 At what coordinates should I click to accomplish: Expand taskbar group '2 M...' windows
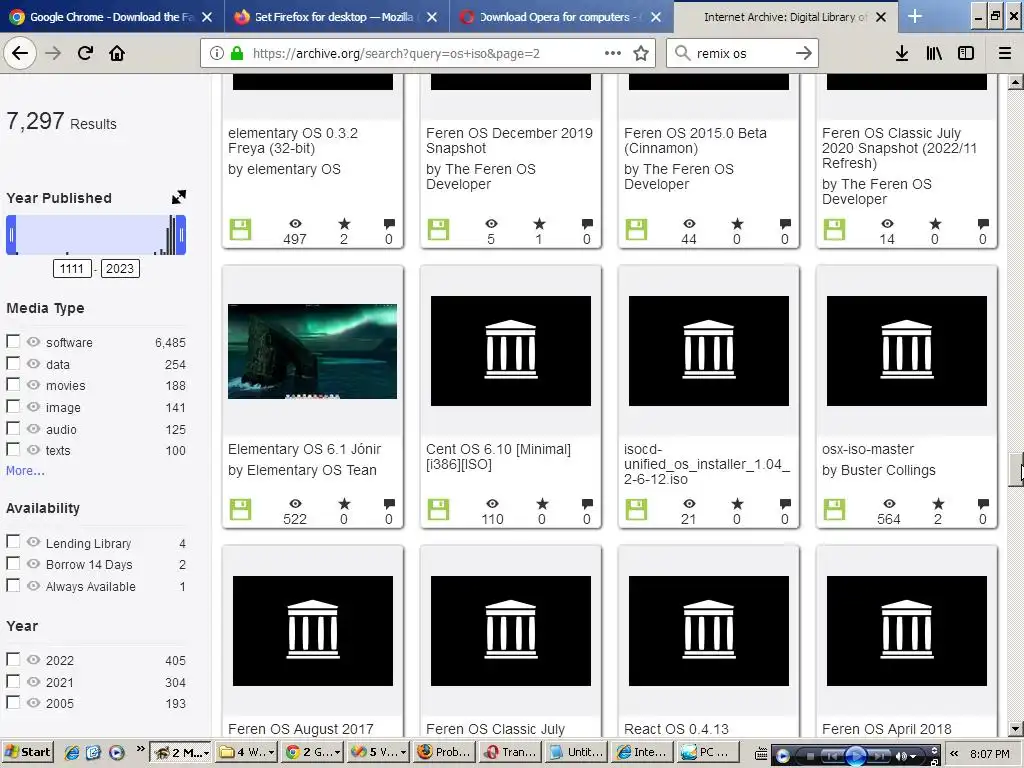pos(181,752)
